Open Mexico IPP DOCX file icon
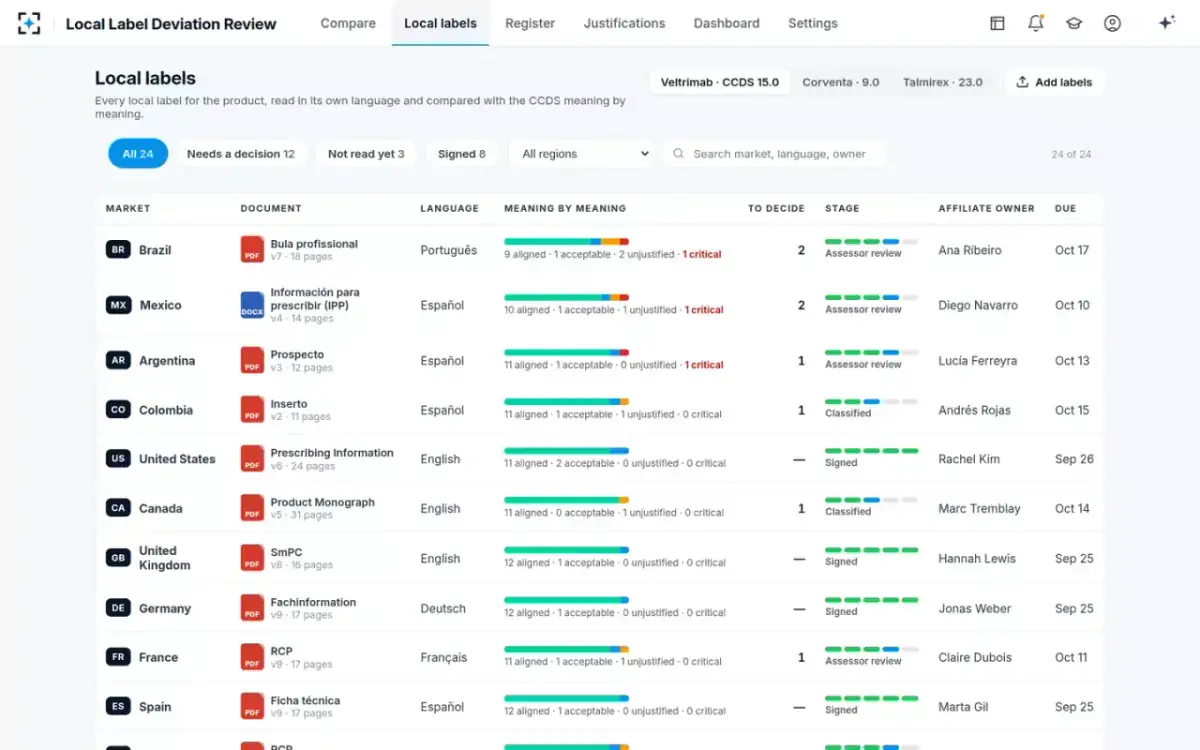This screenshot has width=1200, height=750. pos(252,305)
